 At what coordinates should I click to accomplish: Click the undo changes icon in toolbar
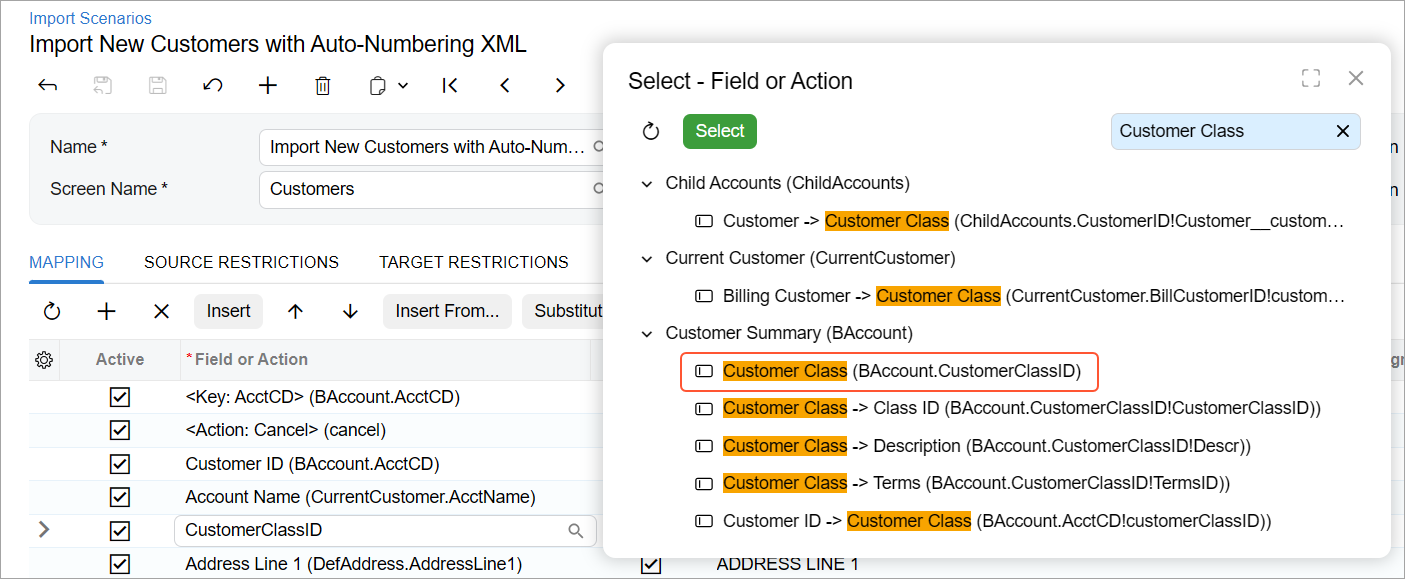point(212,86)
